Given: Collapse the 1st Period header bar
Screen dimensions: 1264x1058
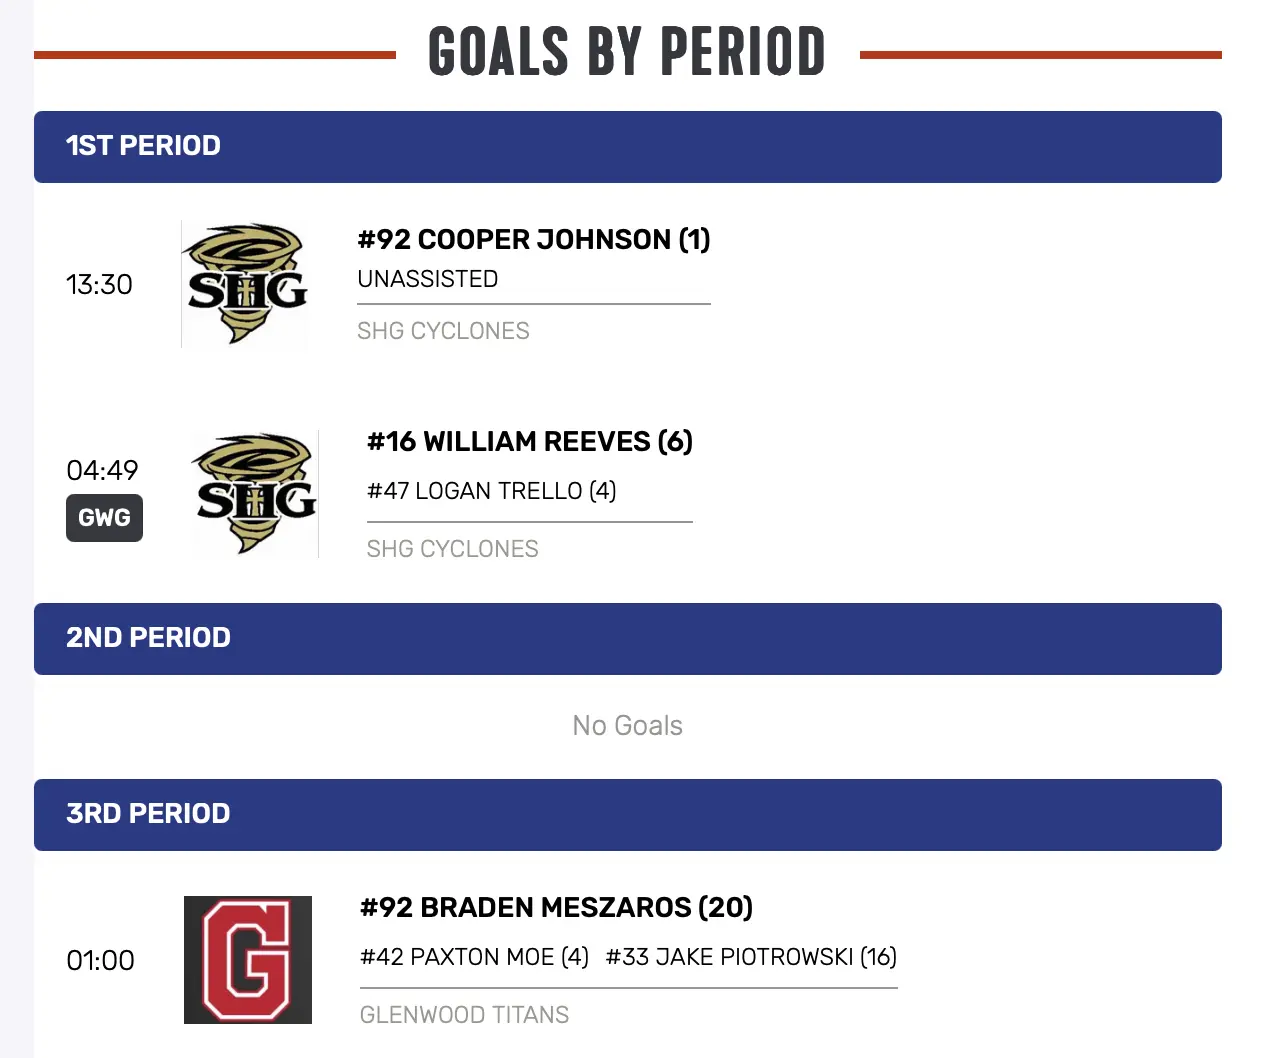Looking at the screenshot, I should [x=627, y=147].
